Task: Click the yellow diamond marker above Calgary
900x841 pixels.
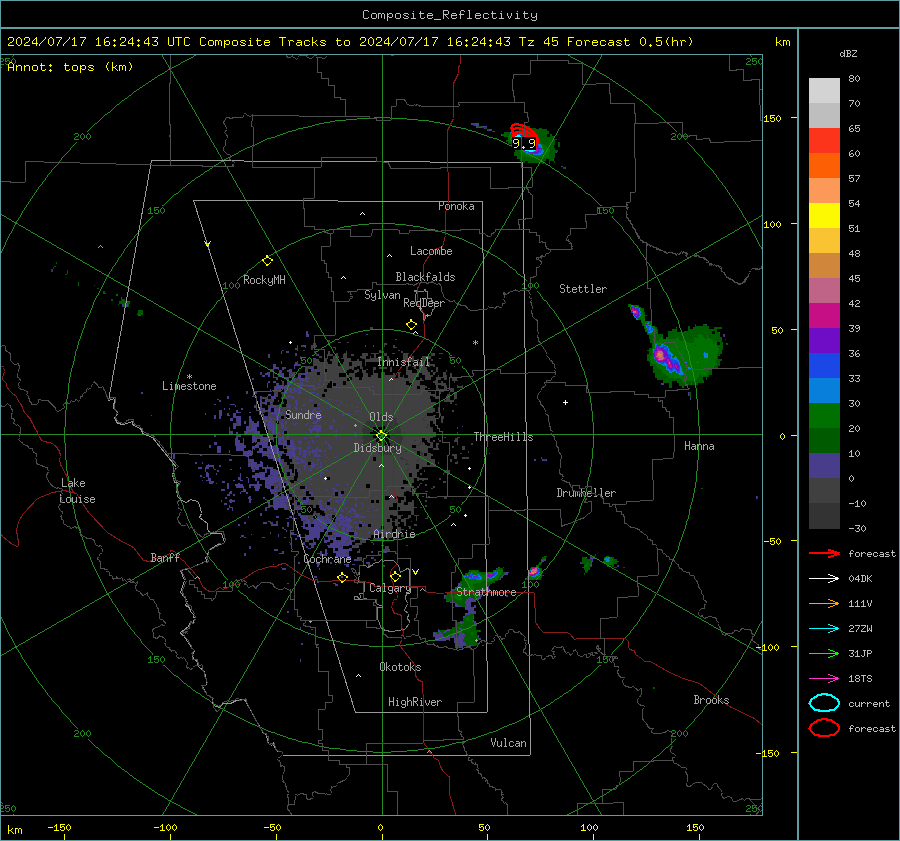Action: pos(395,576)
